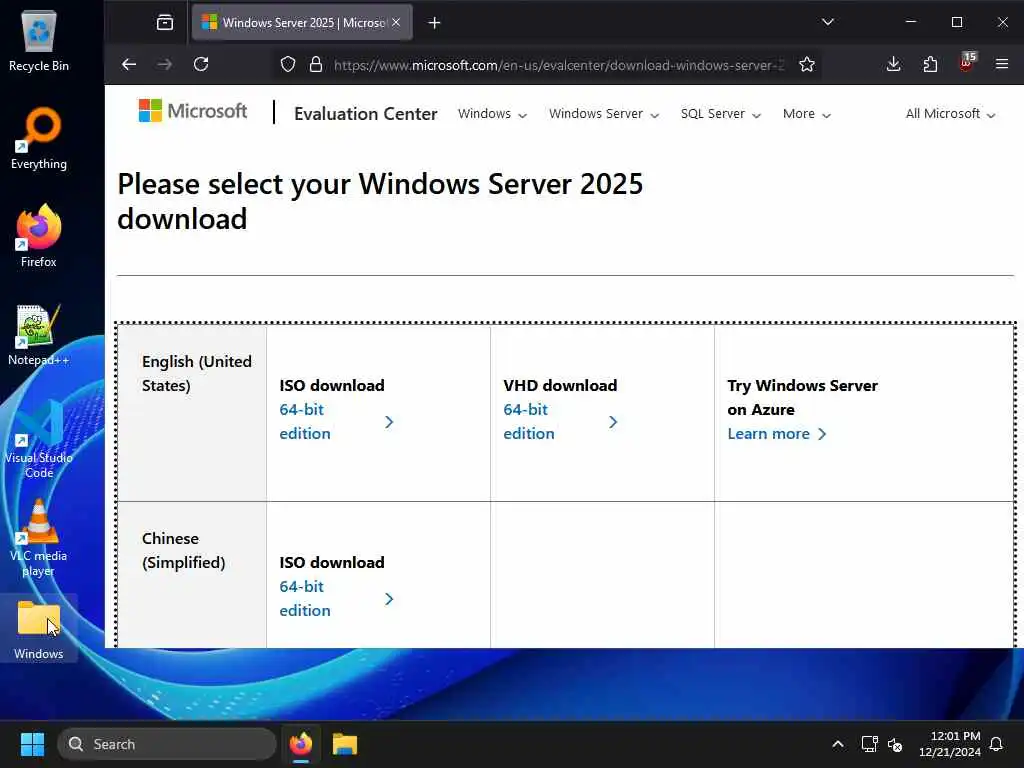Select the Windows folder on the desktop

[39, 629]
